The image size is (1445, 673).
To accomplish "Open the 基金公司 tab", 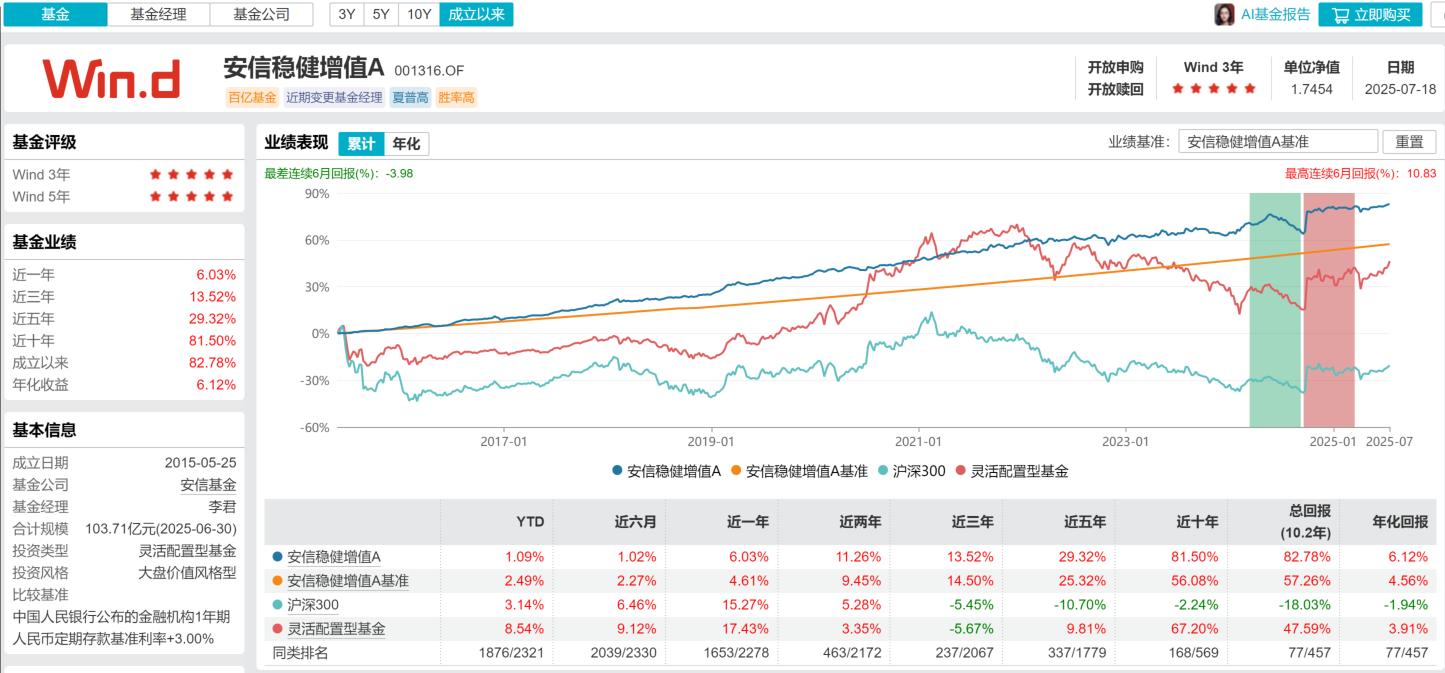I will 262,14.
